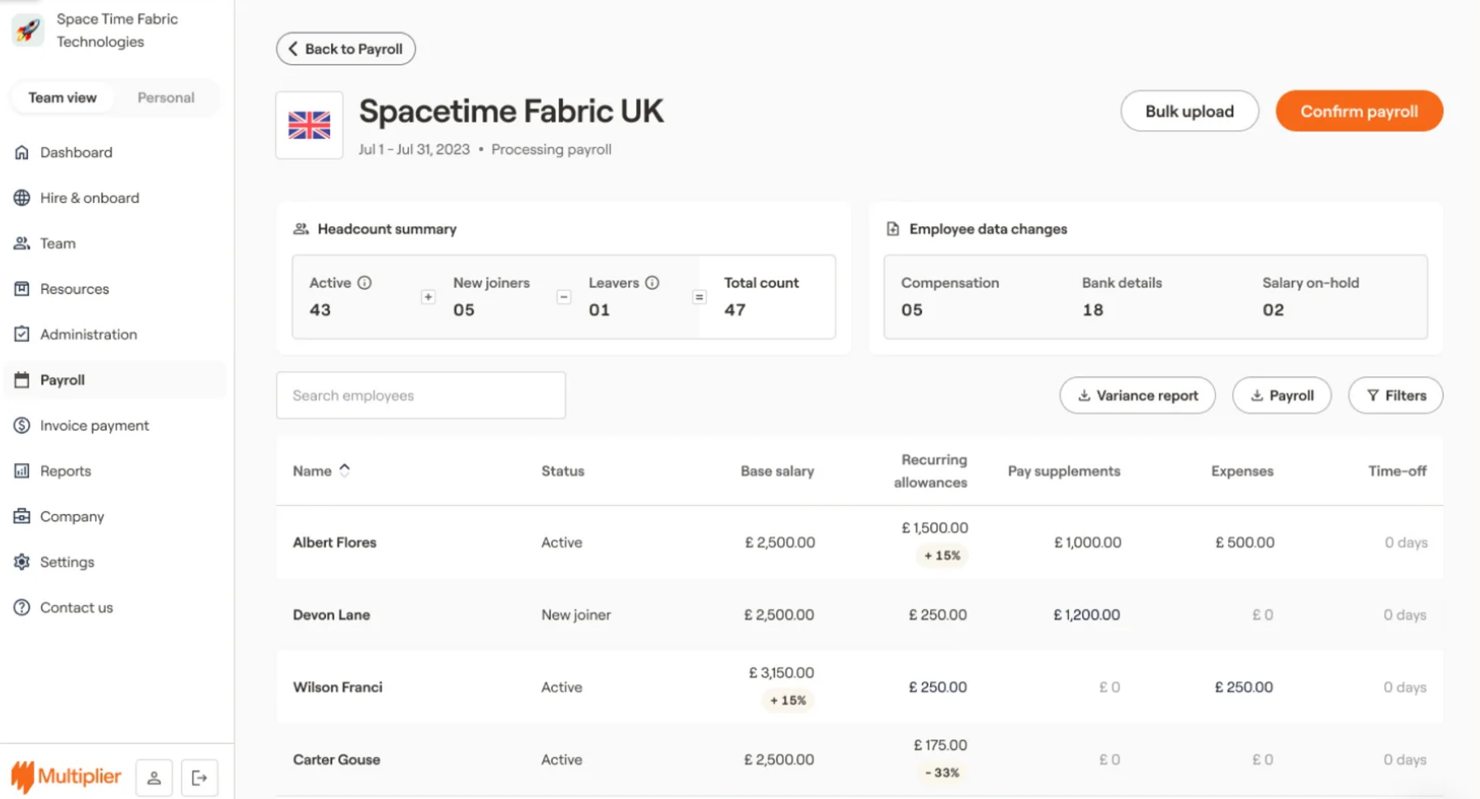This screenshot has height=799, width=1480.
Task: Focus the Search employees field
Action: tap(421, 396)
